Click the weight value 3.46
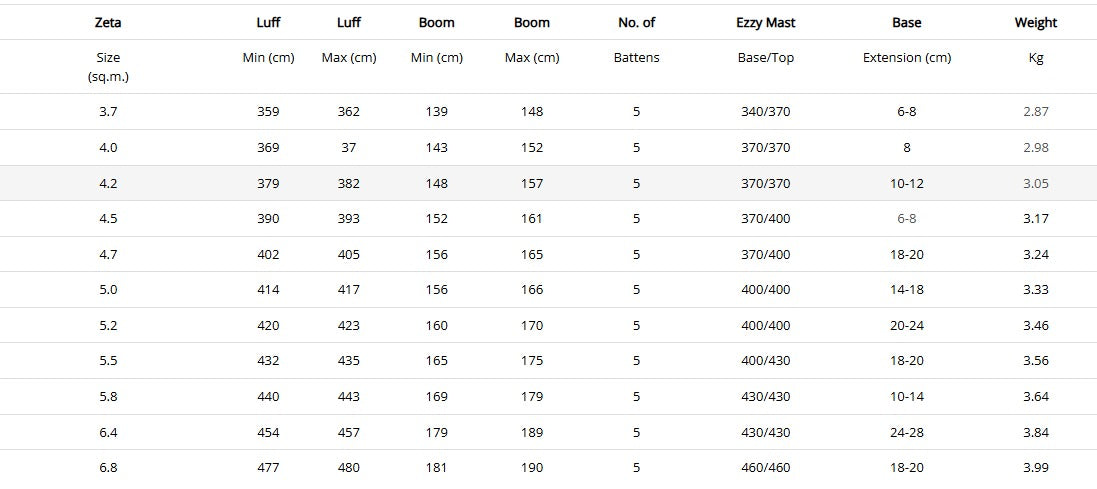The width and height of the screenshot is (1097, 489). (x=1035, y=325)
